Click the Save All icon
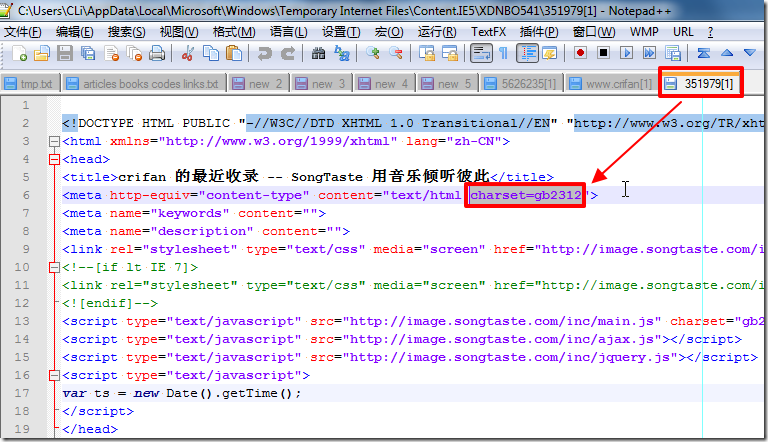768x442 pixels. point(88,53)
